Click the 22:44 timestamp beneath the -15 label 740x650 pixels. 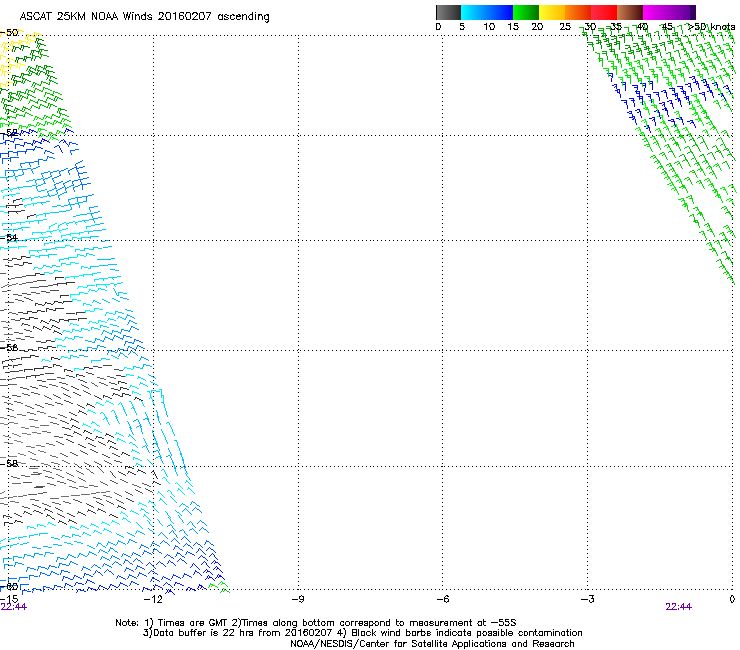click(x=14, y=607)
